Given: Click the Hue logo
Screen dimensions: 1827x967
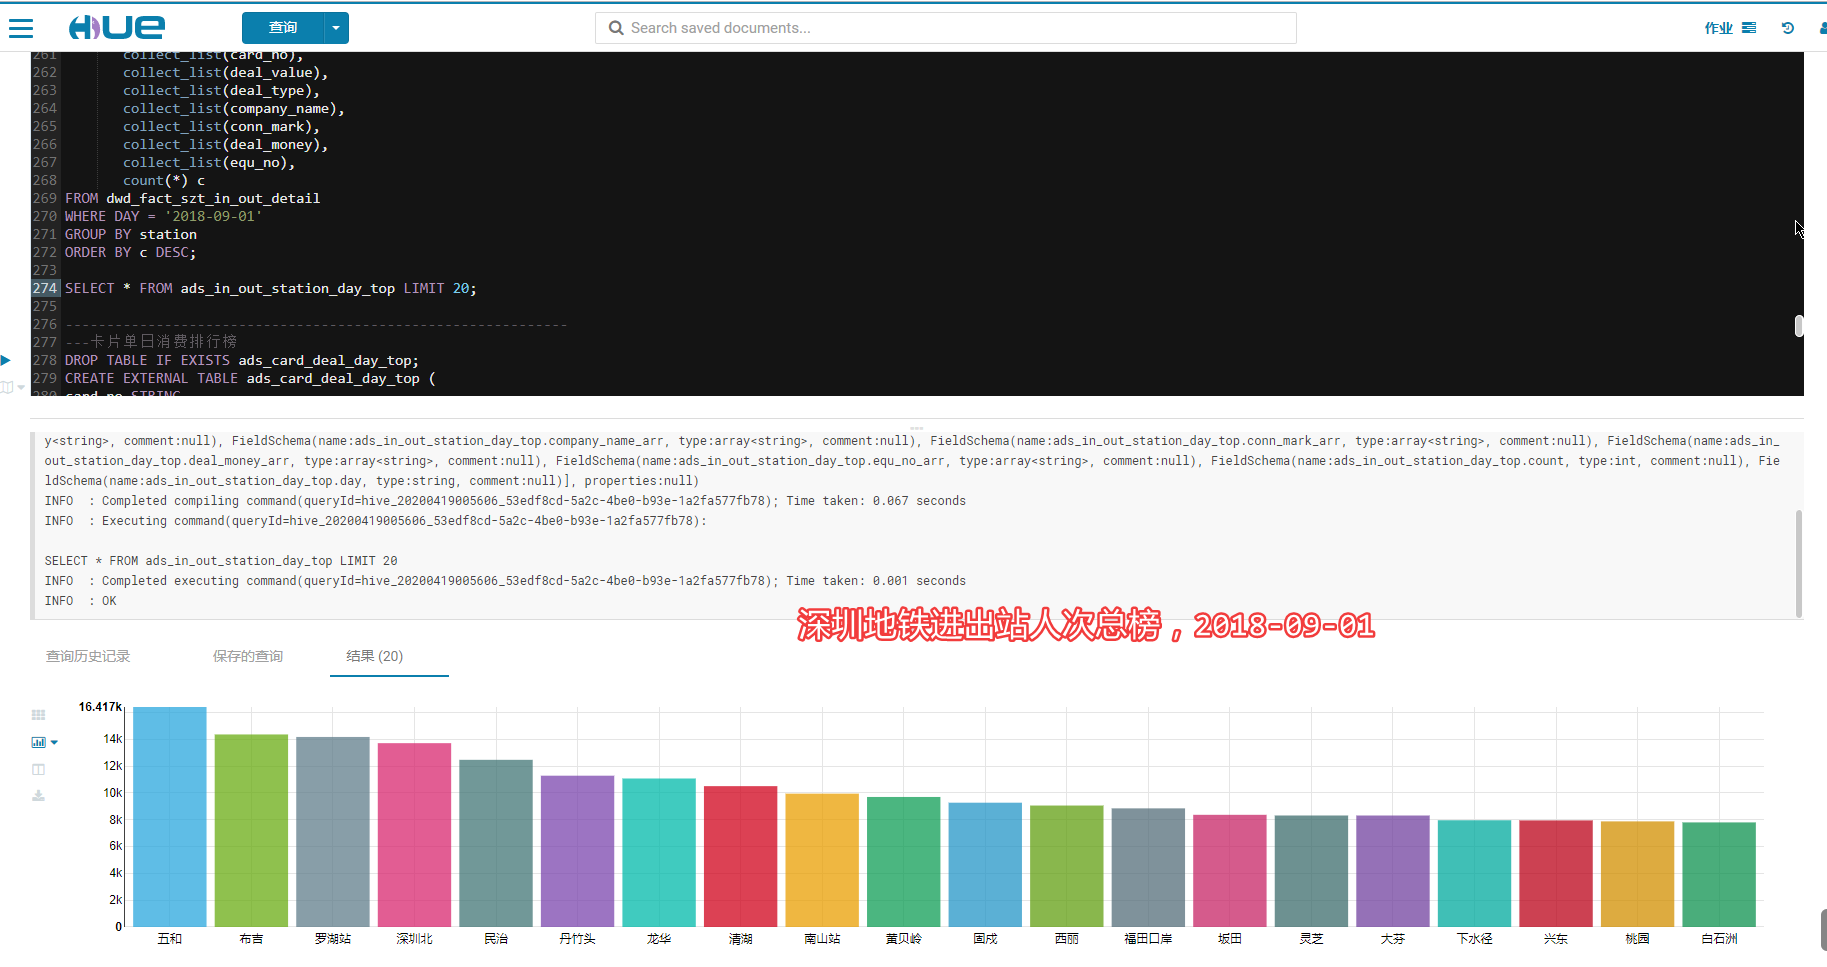Looking at the screenshot, I should (117, 28).
